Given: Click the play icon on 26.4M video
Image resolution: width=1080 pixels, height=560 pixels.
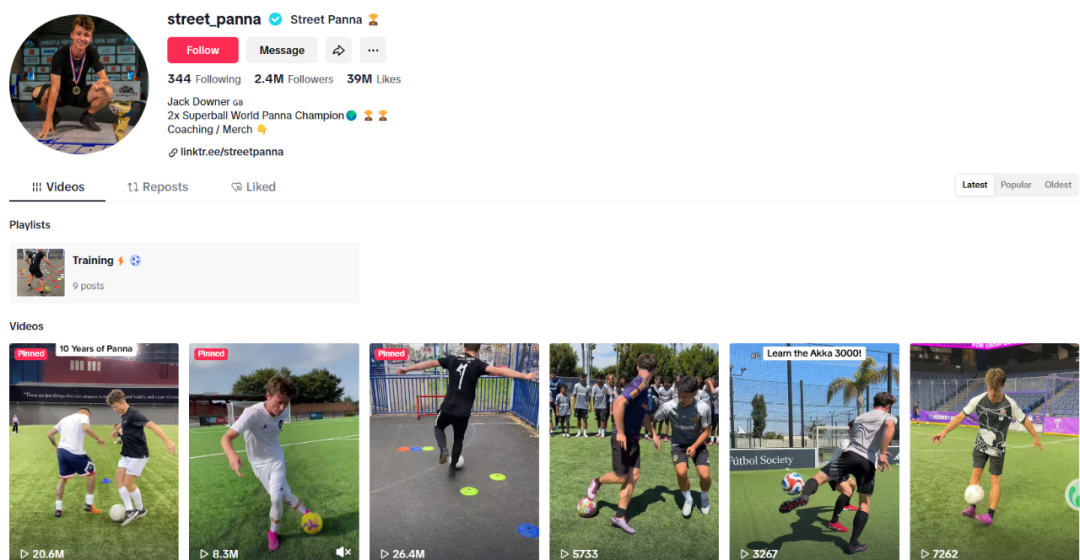Looking at the screenshot, I should [384, 554].
